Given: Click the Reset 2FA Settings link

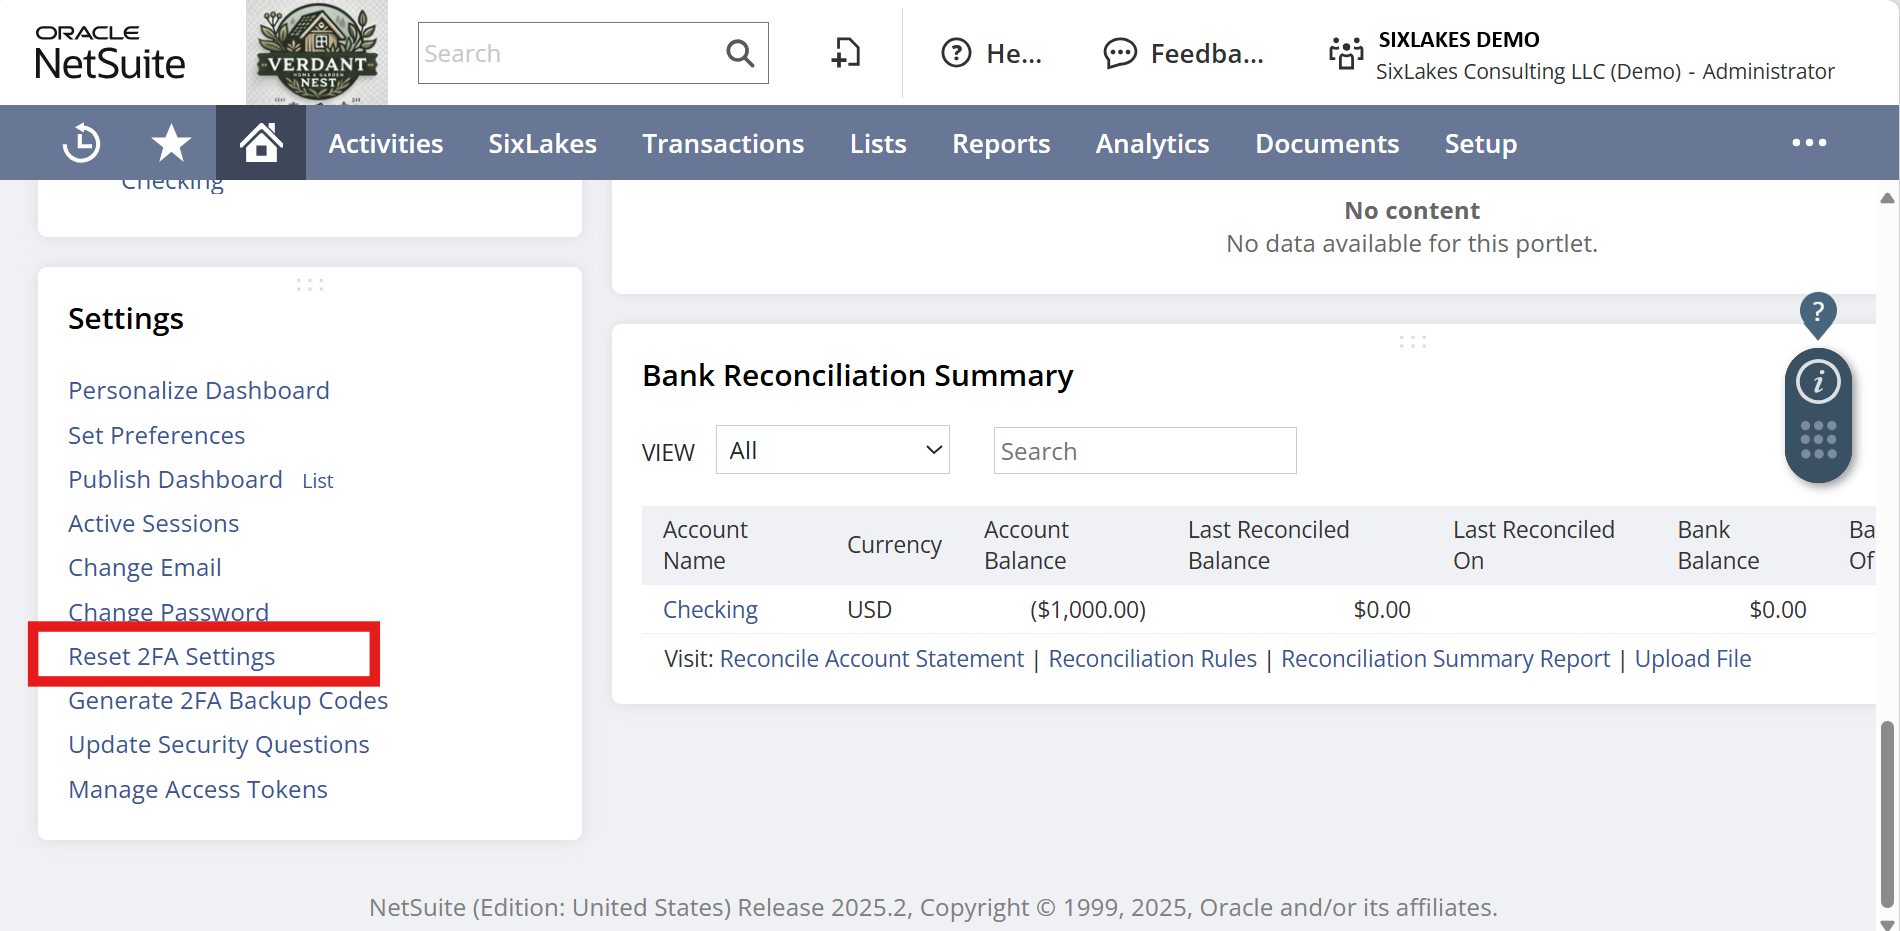Looking at the screenshot, I should (x=171, y=656).
